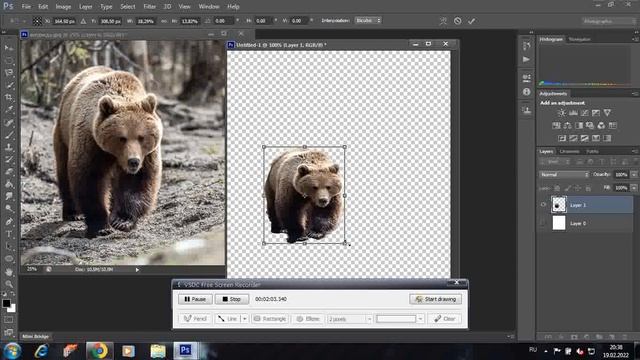
Task: Expand the Doc status info arrow
Action: [137, 270]
